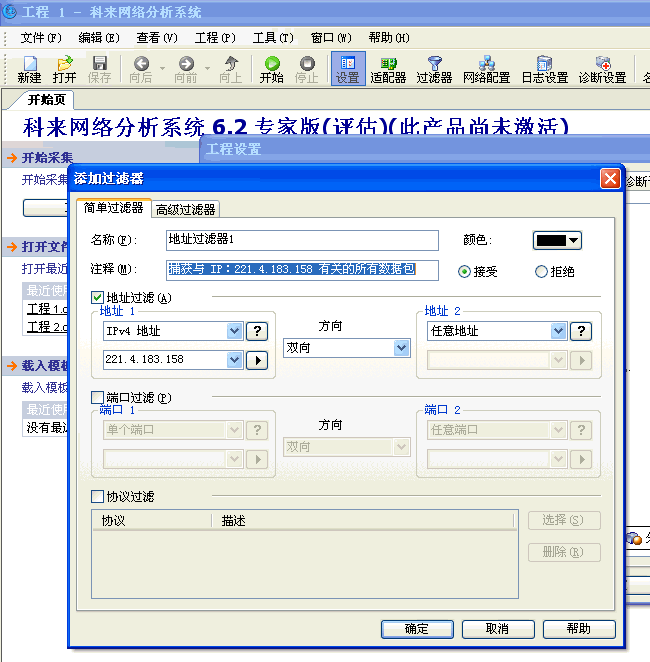This screenshot has width=650, height=662.
Task: Click the 协议 column header
Action: 152,521
